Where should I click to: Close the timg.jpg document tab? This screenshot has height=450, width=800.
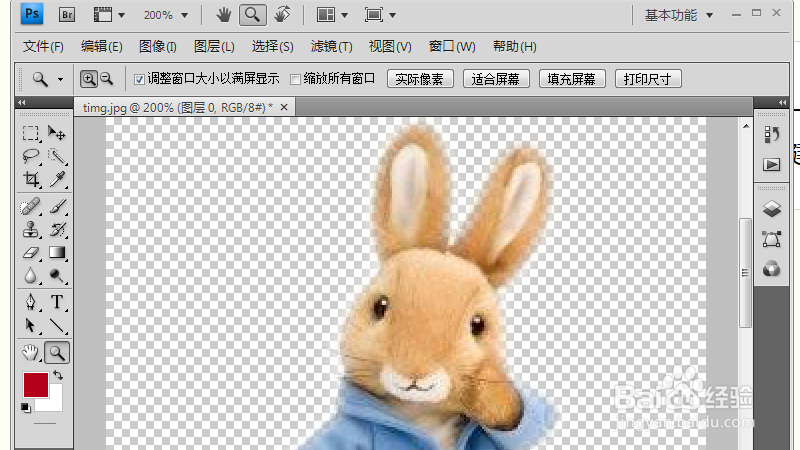(x=284, y=108)
